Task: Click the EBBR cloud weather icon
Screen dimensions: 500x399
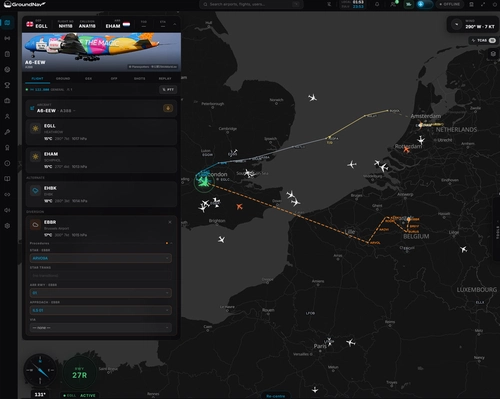Action: pos(35,225)
